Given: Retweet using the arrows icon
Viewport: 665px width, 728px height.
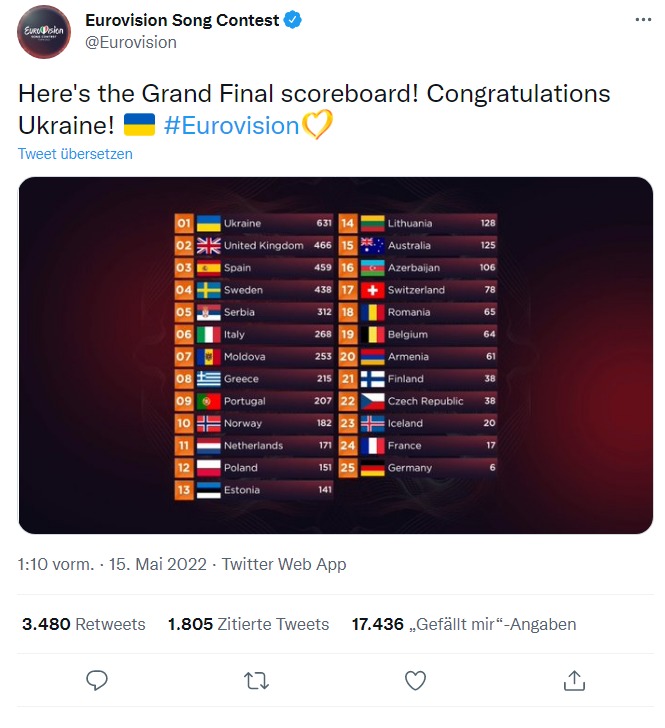Looking at the screenshot, I should (256, 680).
